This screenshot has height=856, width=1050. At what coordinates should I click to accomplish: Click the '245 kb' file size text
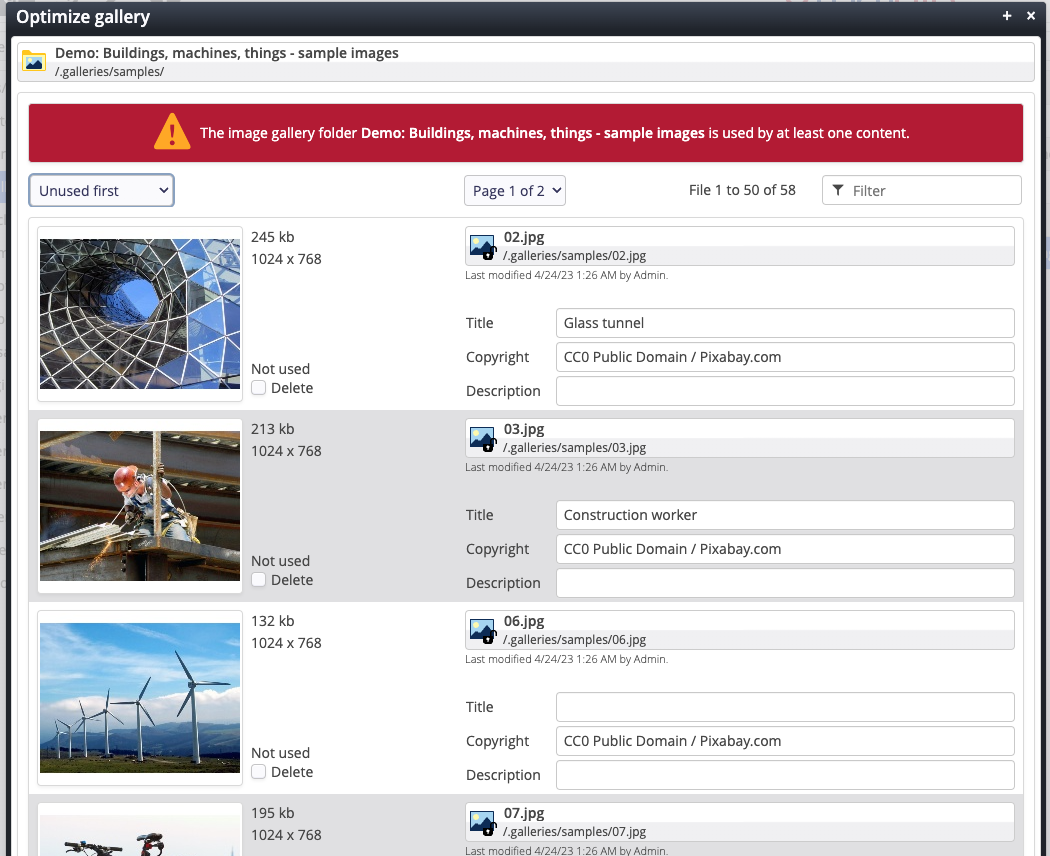(273, 237)
